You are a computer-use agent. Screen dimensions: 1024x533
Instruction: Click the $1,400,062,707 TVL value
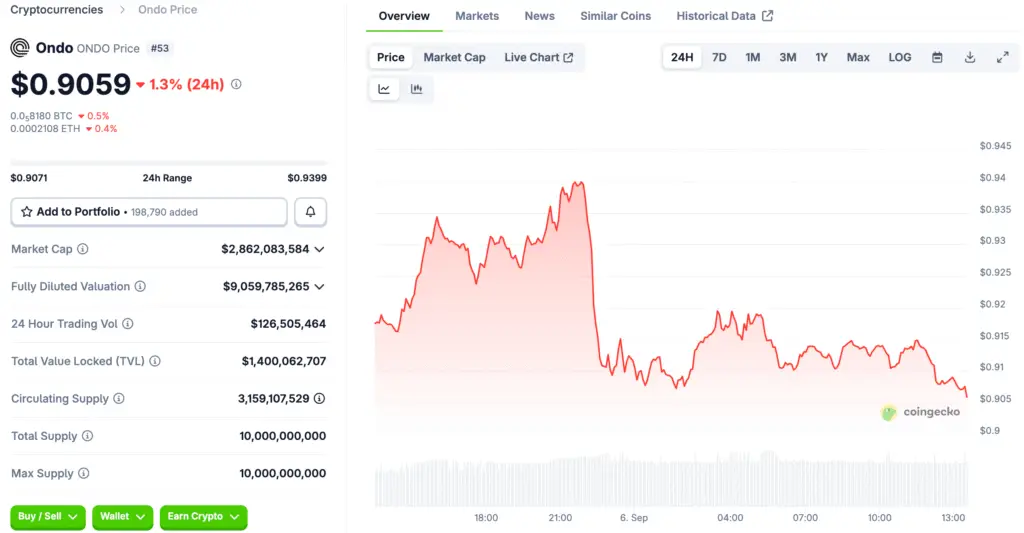coord(283,361)
